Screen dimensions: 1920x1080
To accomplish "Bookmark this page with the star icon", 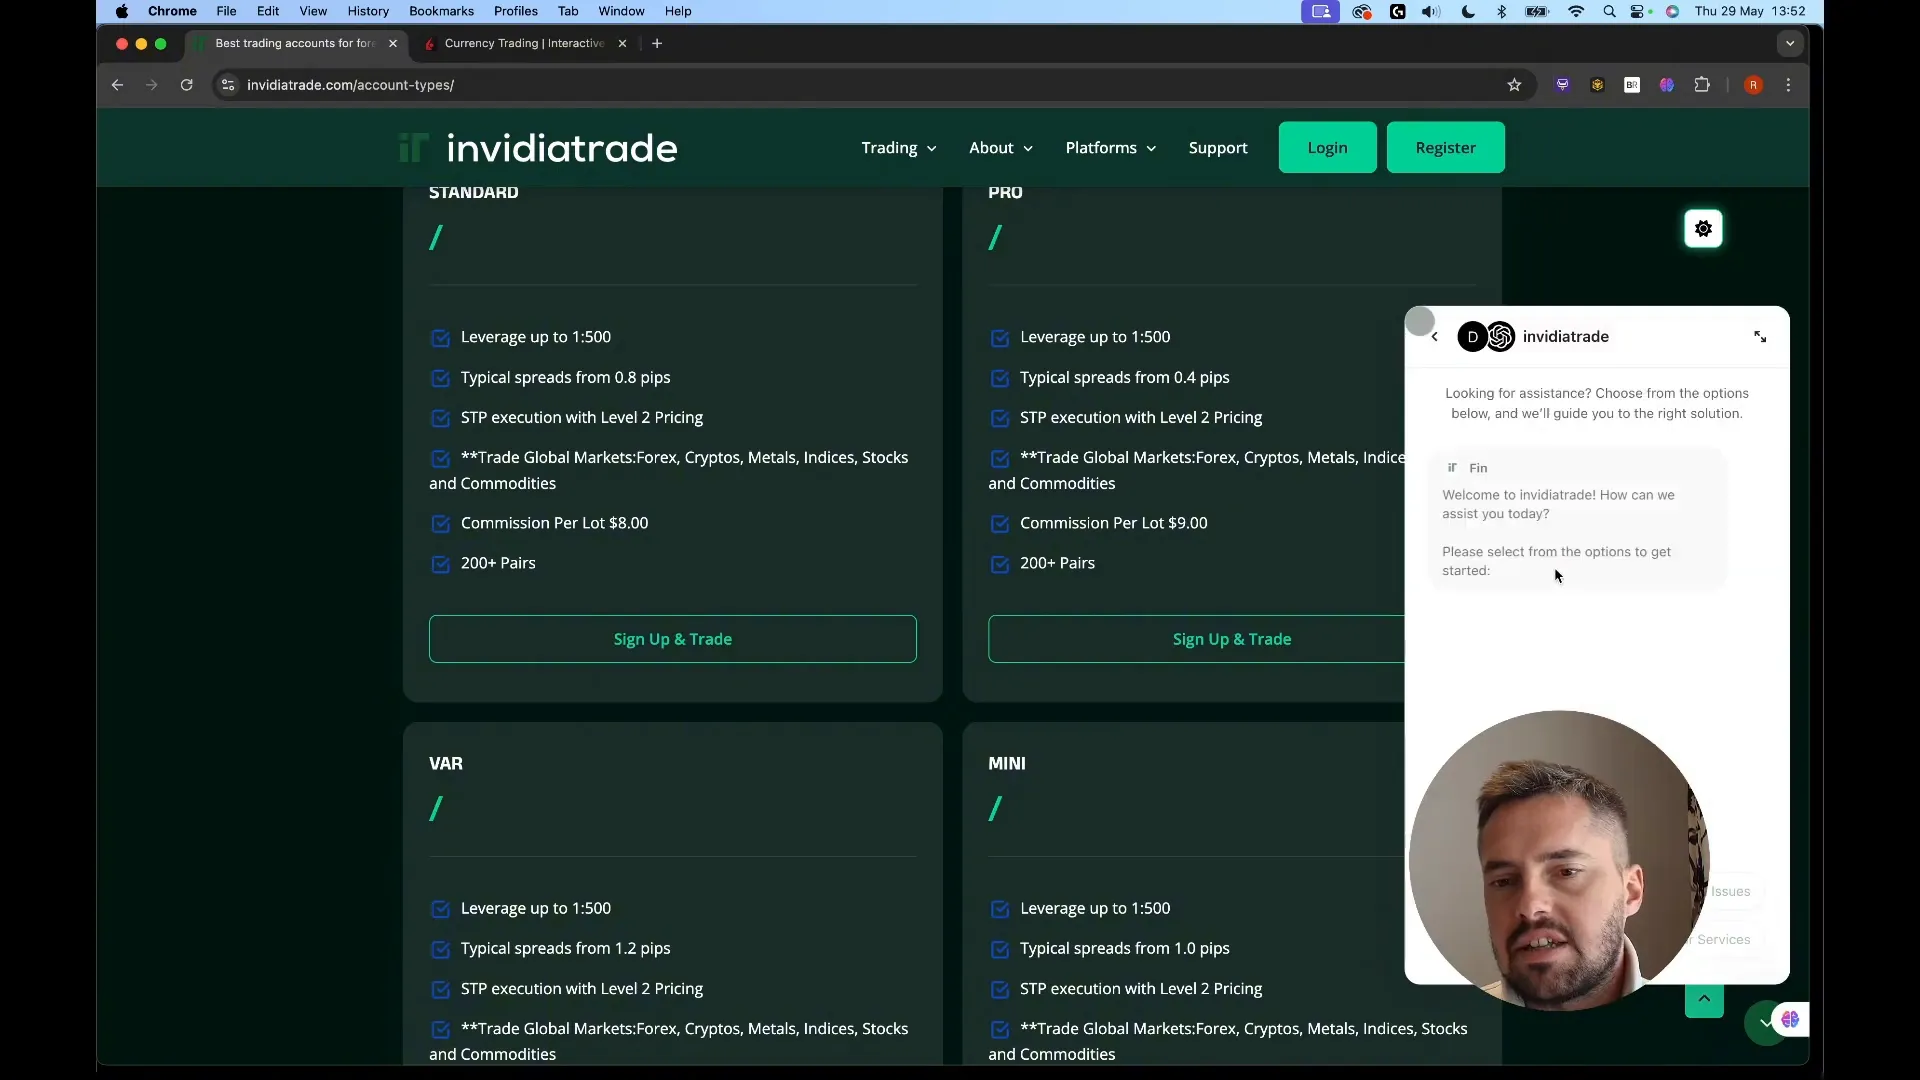I will tap(1514, 85).
